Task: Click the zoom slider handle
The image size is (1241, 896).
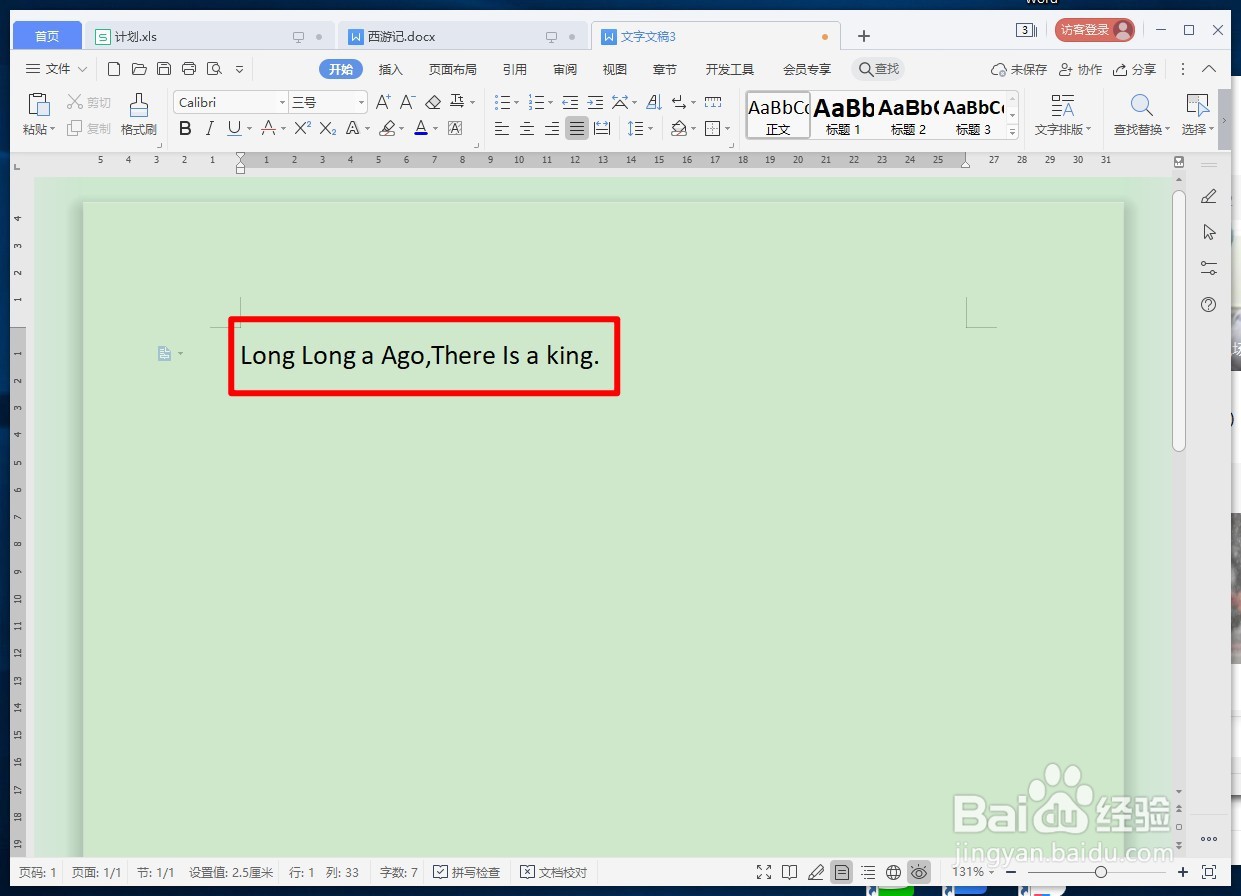Action: coord(1100,872)
